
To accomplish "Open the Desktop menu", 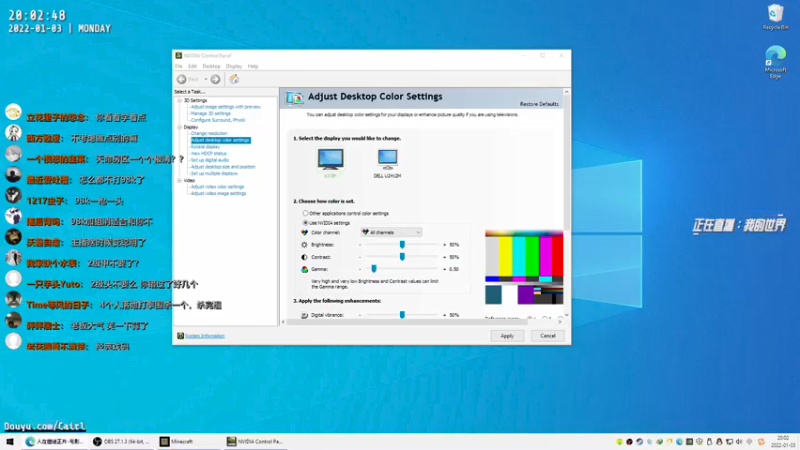I will [x=211, y=66].
